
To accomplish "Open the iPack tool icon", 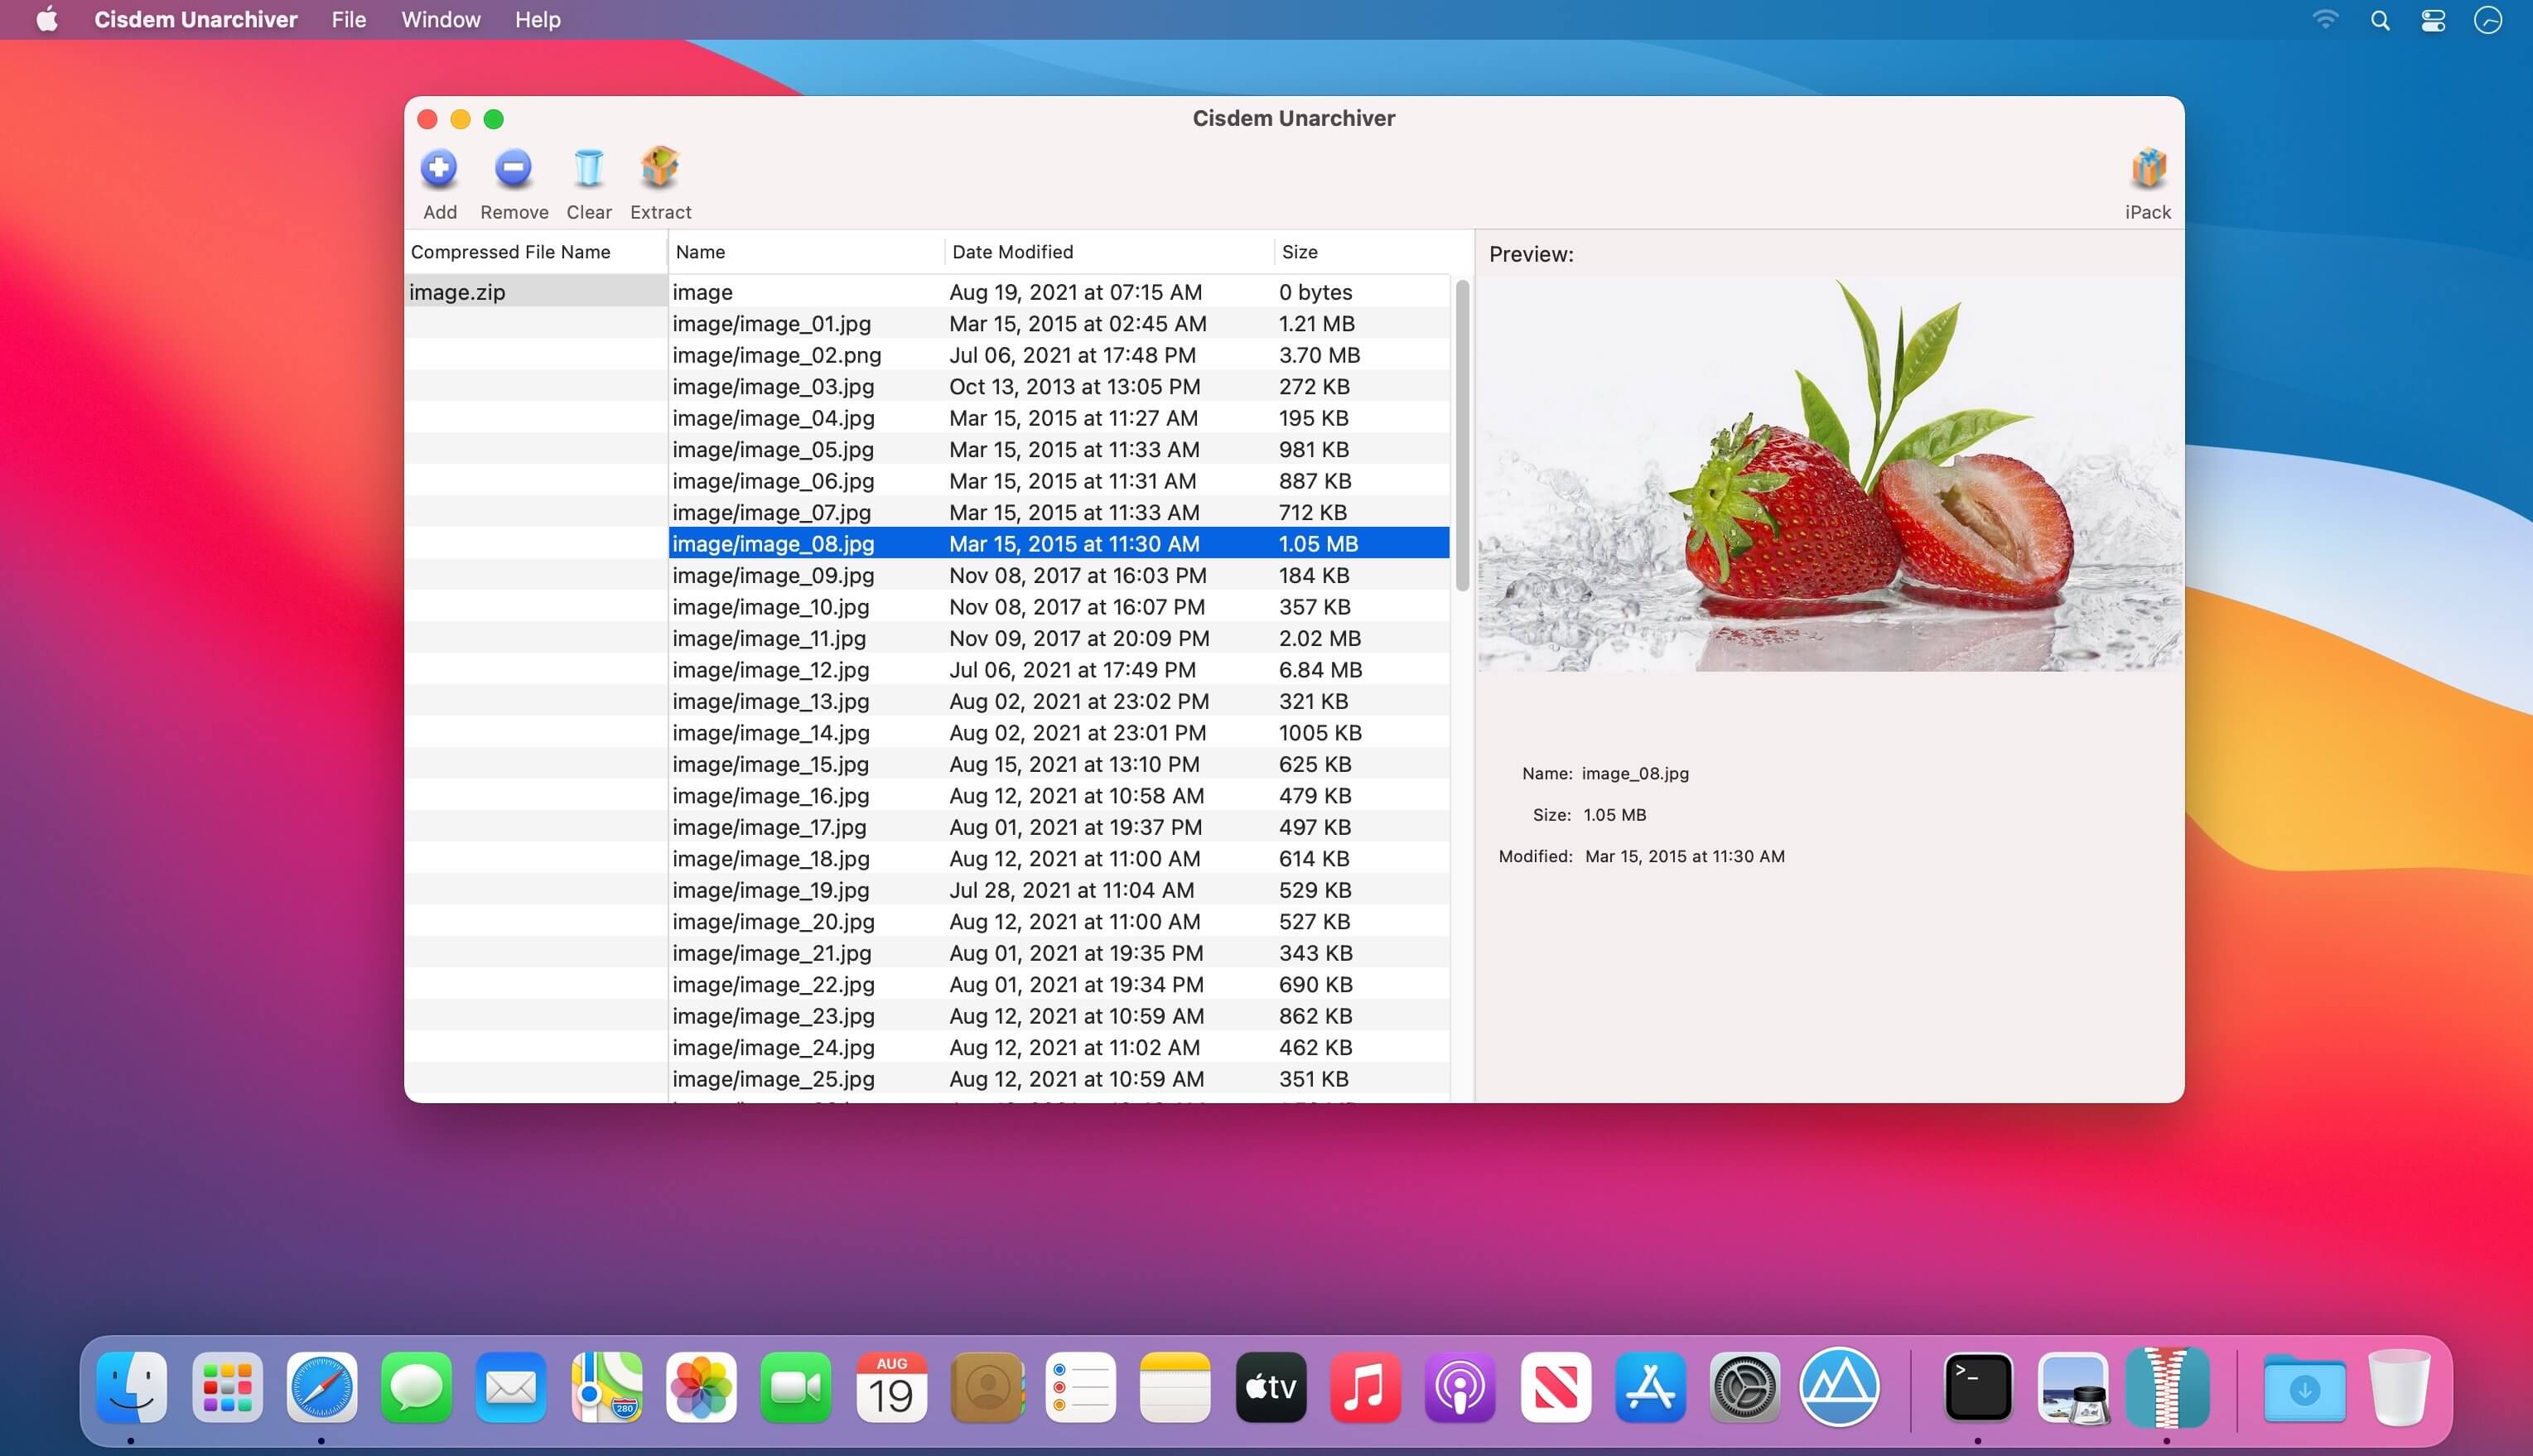I will click(x=2147, y=169).
